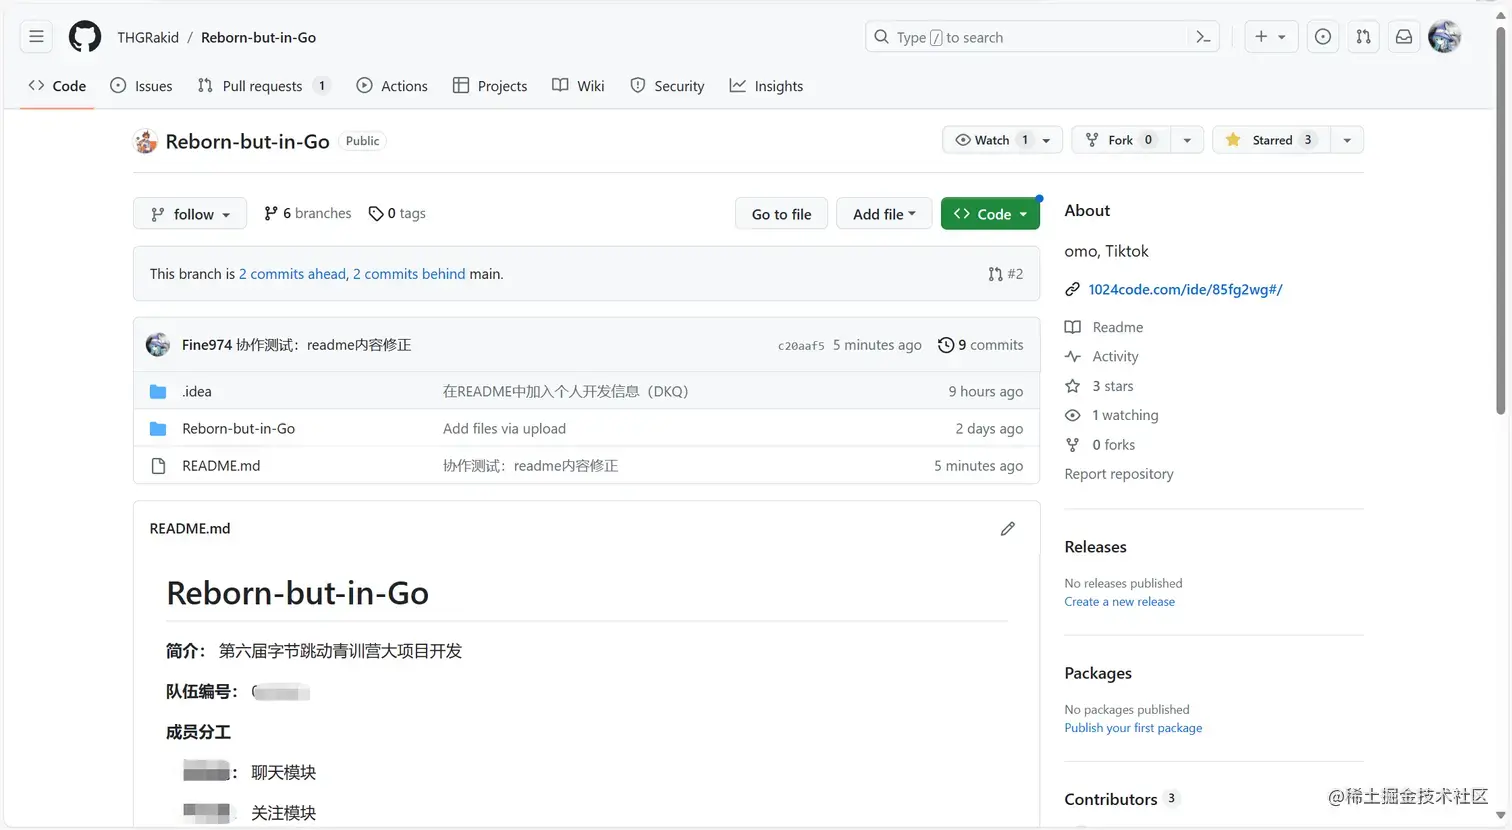This screenshot has height=830, width=1512.
Task: View the 1 watching link
Action: point(1112,415)
